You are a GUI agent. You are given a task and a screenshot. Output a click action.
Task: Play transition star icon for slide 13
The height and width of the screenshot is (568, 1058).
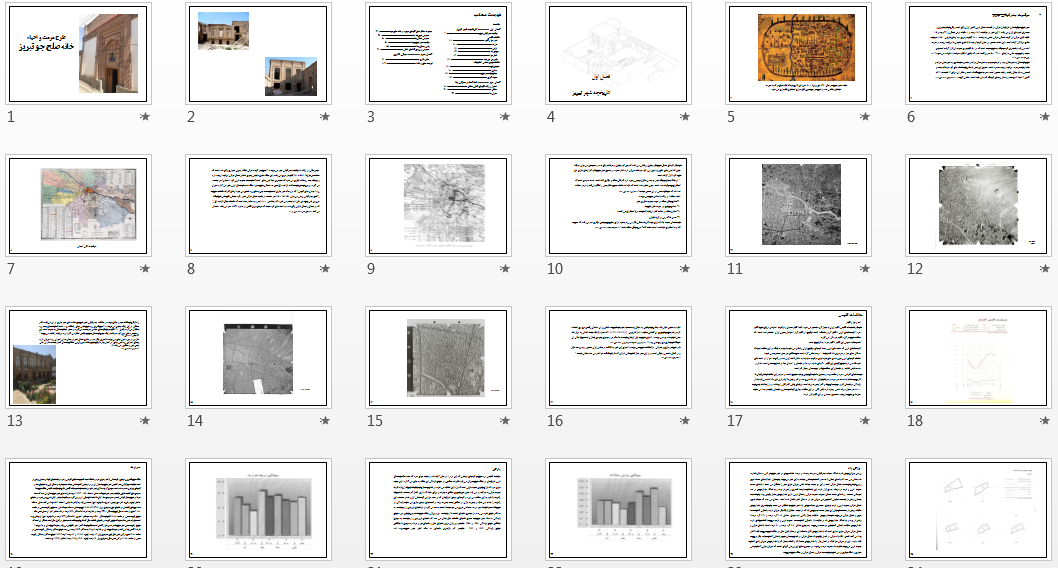click(x=145, y=420)
